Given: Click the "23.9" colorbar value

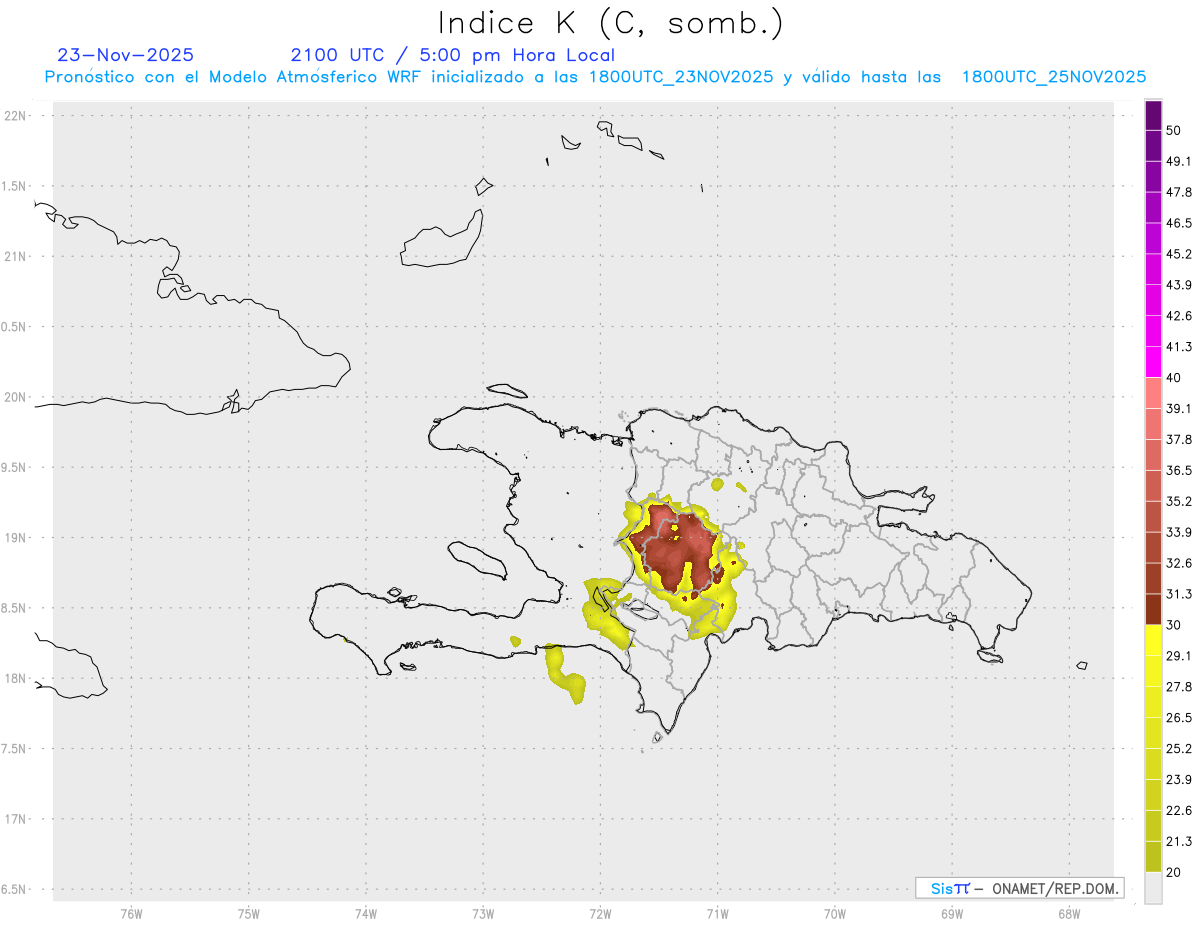Looking at the screenshot, I should (1179, 779).
